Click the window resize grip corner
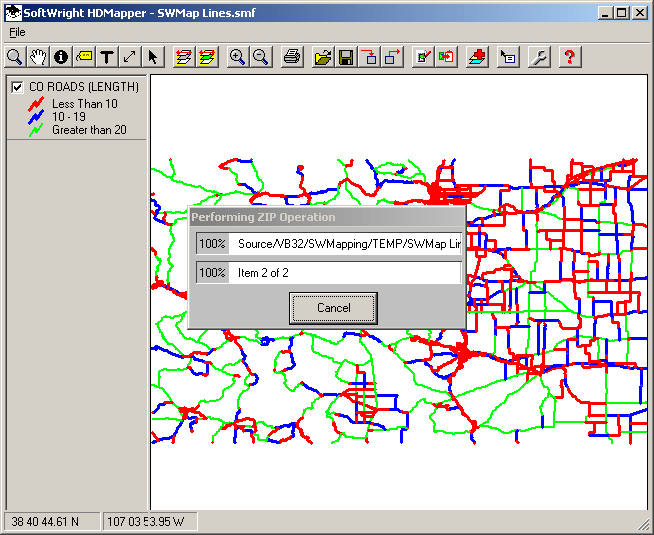This screenshot has height=535, width=654. point(644,525)
